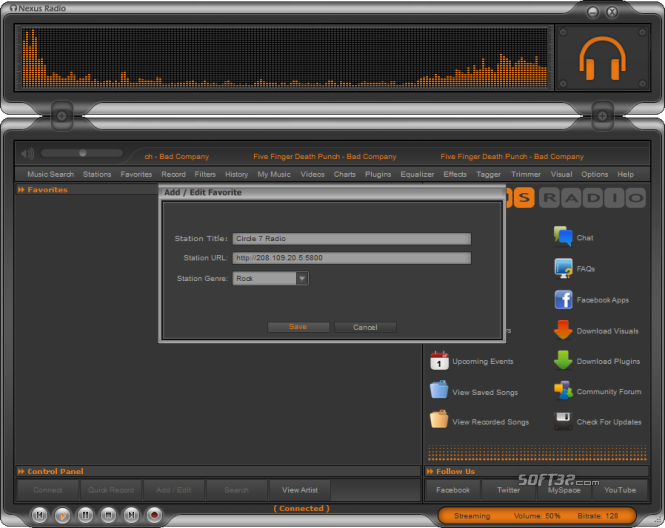This screenshot has width=665, height=528.
Task: Click the View Saved Songs label
Action: pos(485,392)
